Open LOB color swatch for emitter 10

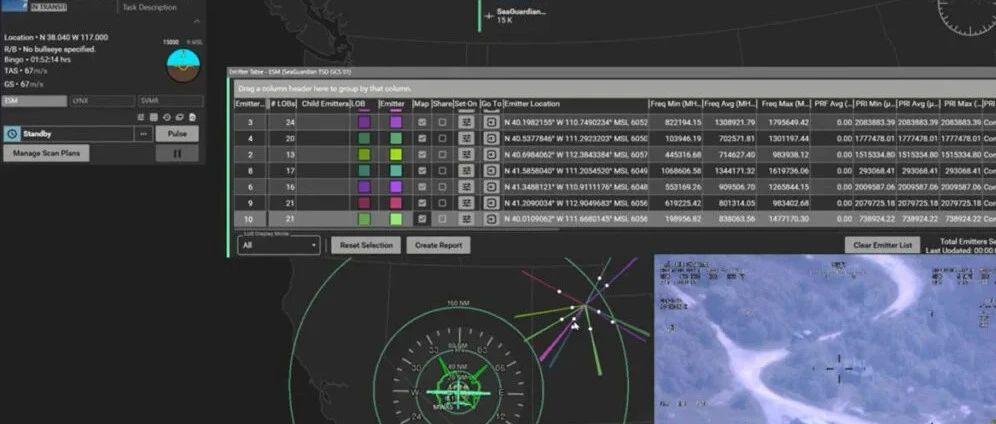click(364, 219)
